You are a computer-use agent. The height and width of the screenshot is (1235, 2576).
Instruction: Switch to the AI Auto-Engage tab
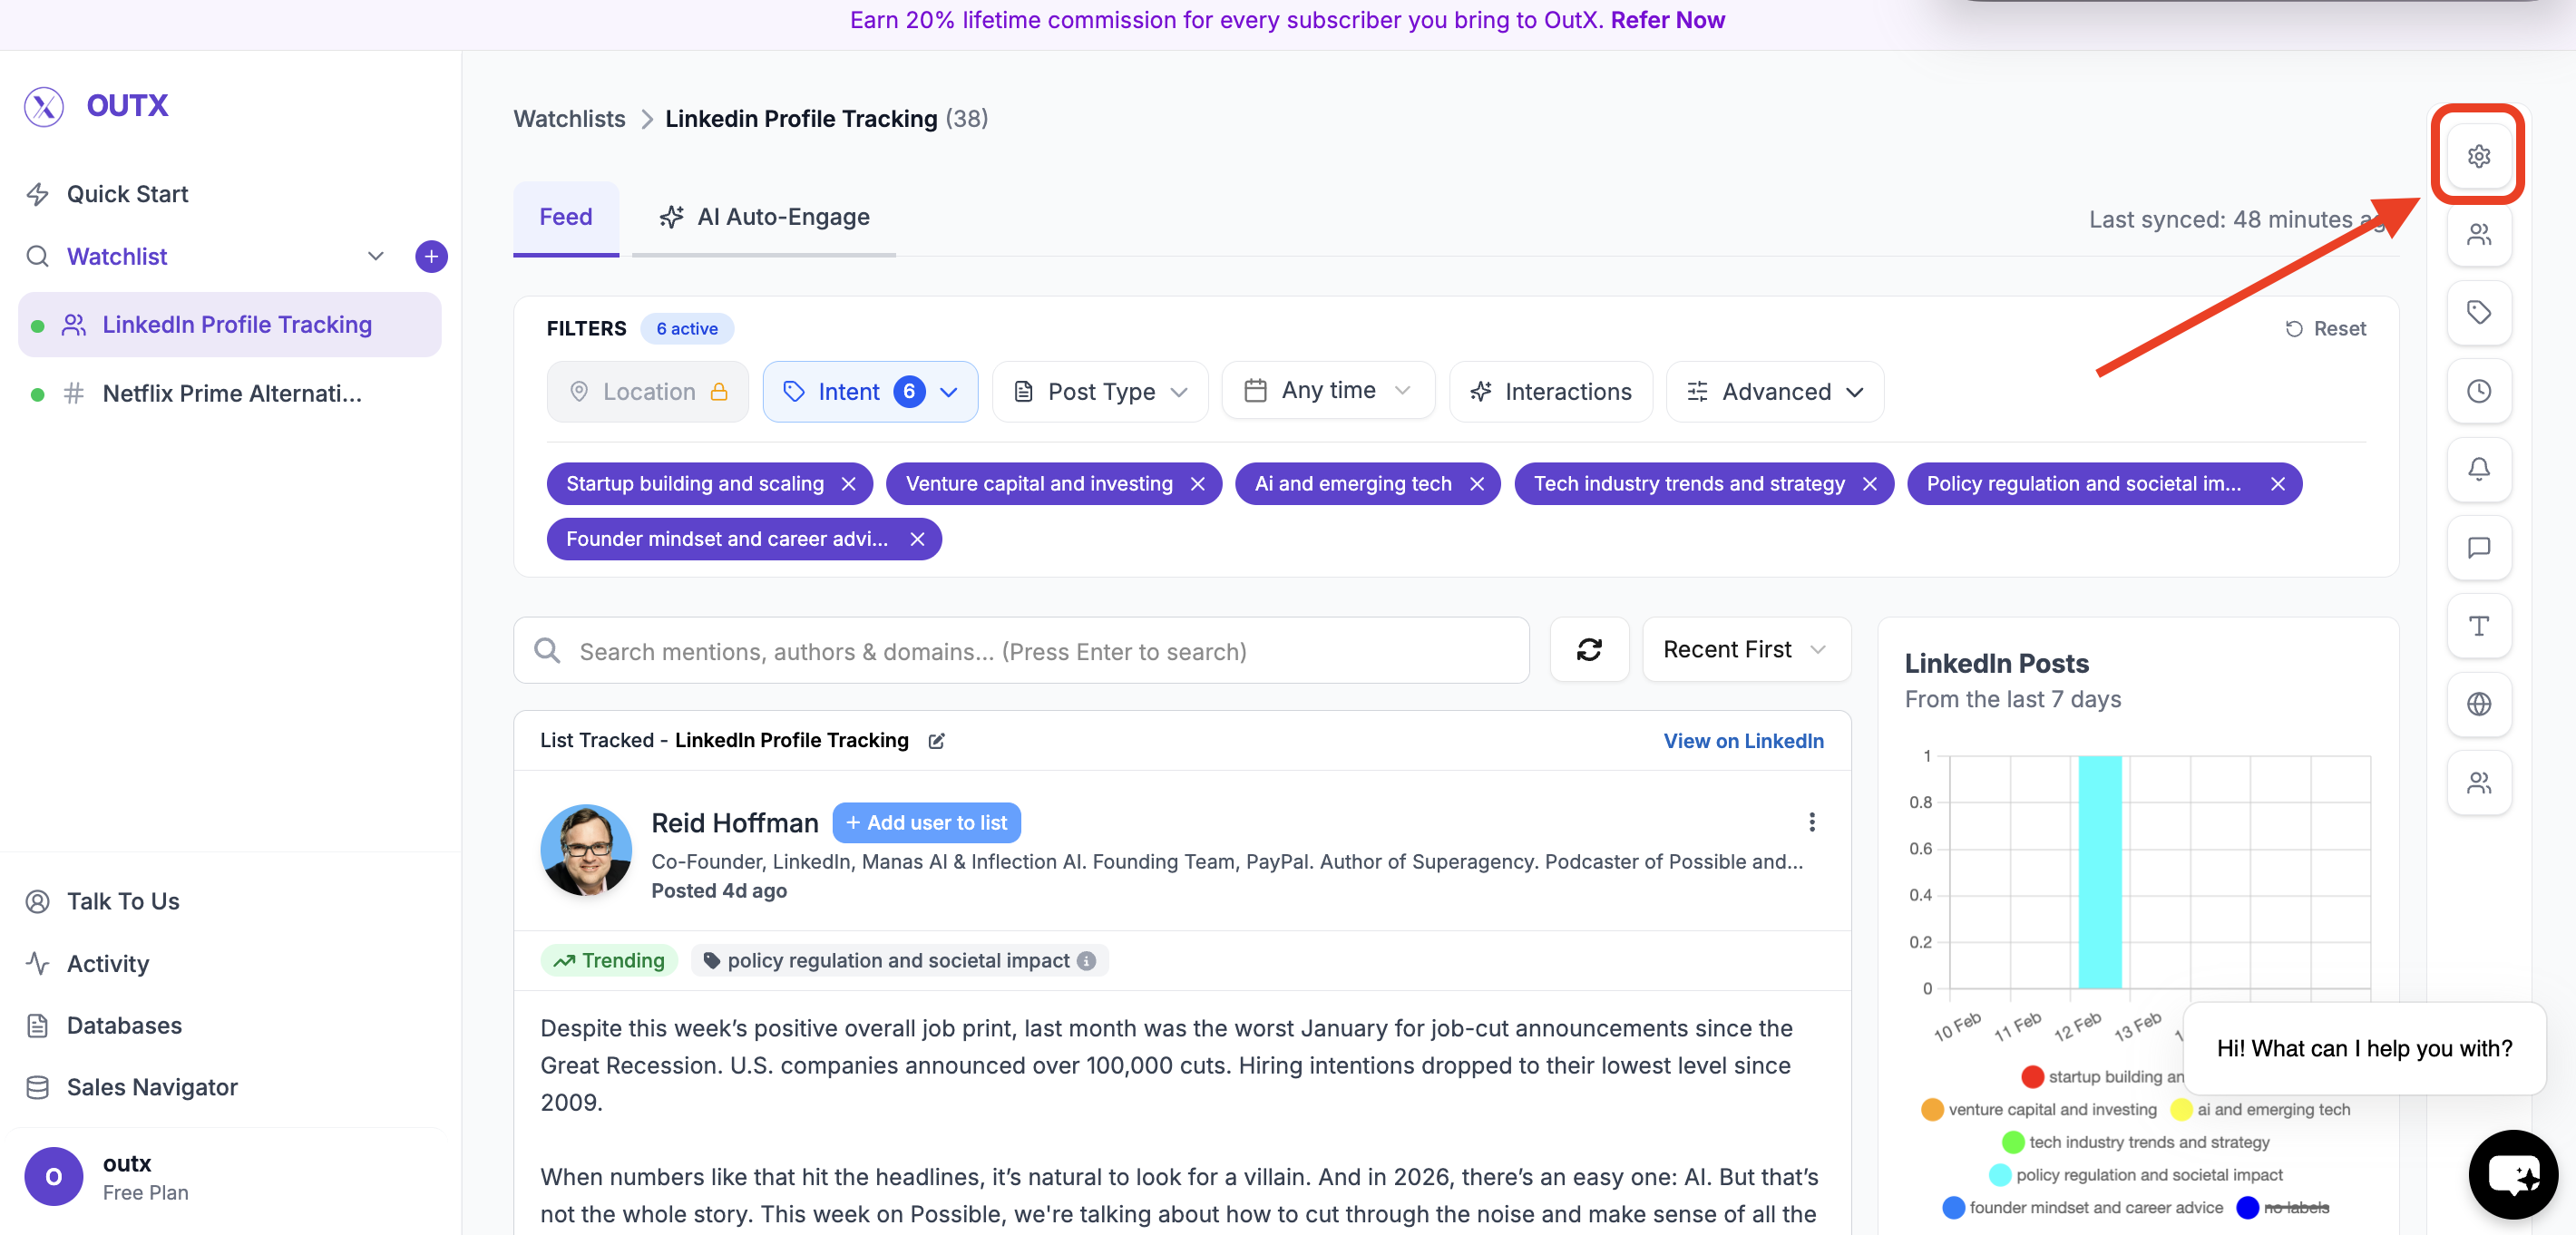pyautogui.click(x=764, y=217)
